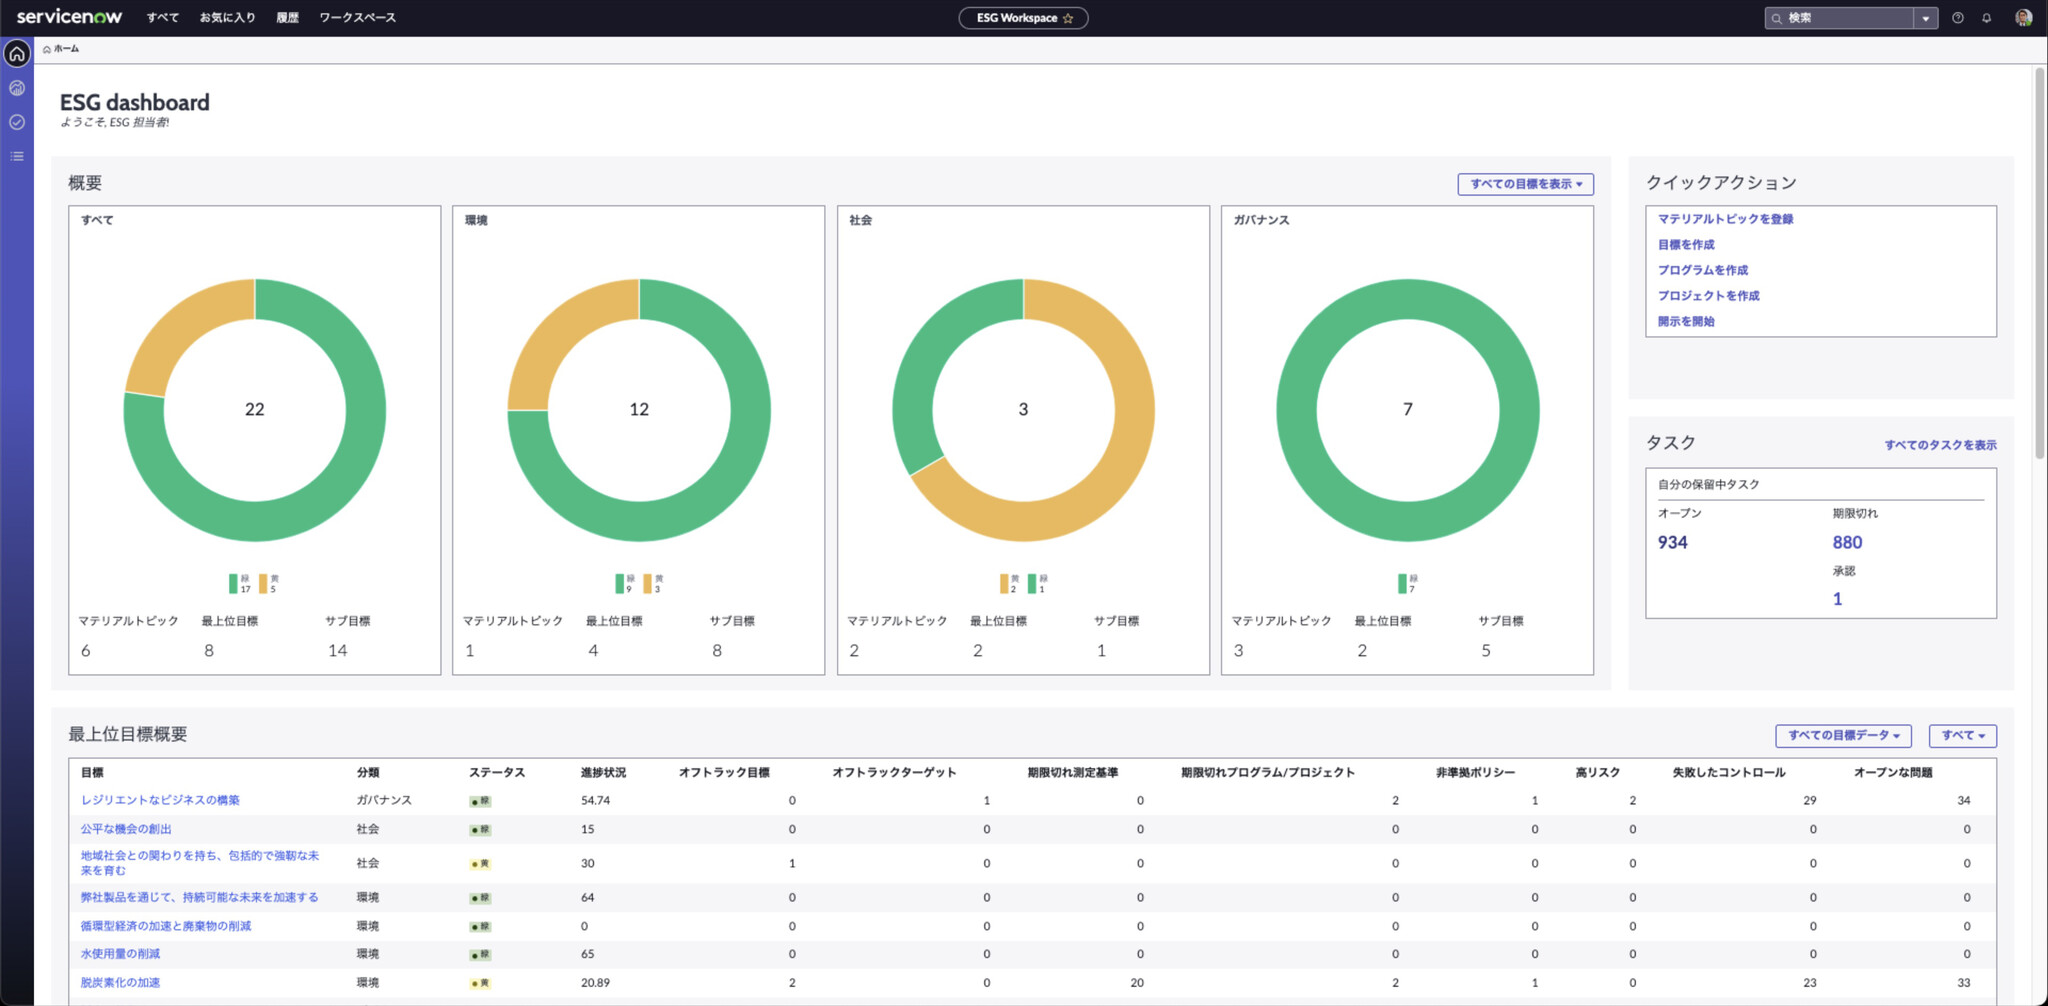Select the Home icon in the left sidebar
The height and width of the screenshot is (1006, 2048).
pyautogui.click(x=16, y=56)
